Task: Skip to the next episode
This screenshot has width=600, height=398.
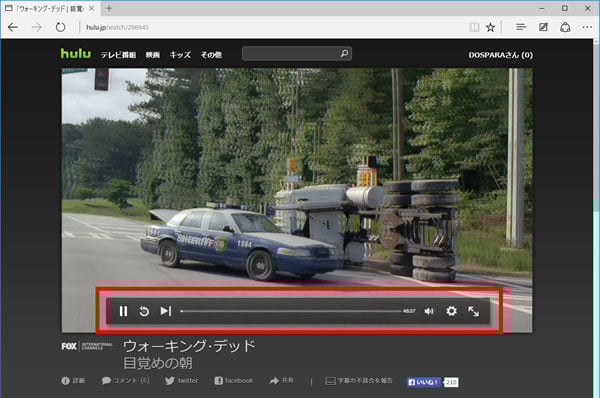Action: tap(166, 311)
